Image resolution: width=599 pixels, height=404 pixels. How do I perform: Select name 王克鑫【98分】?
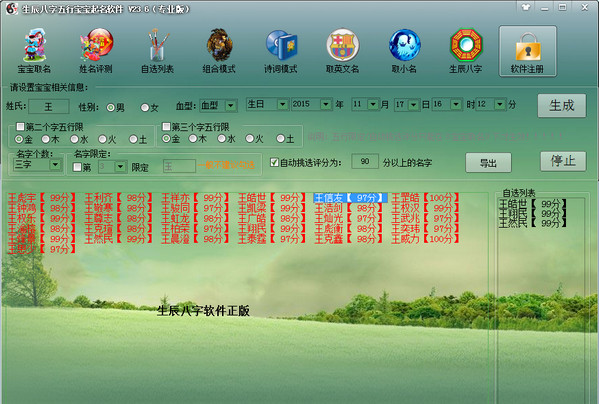click(348, 239)
